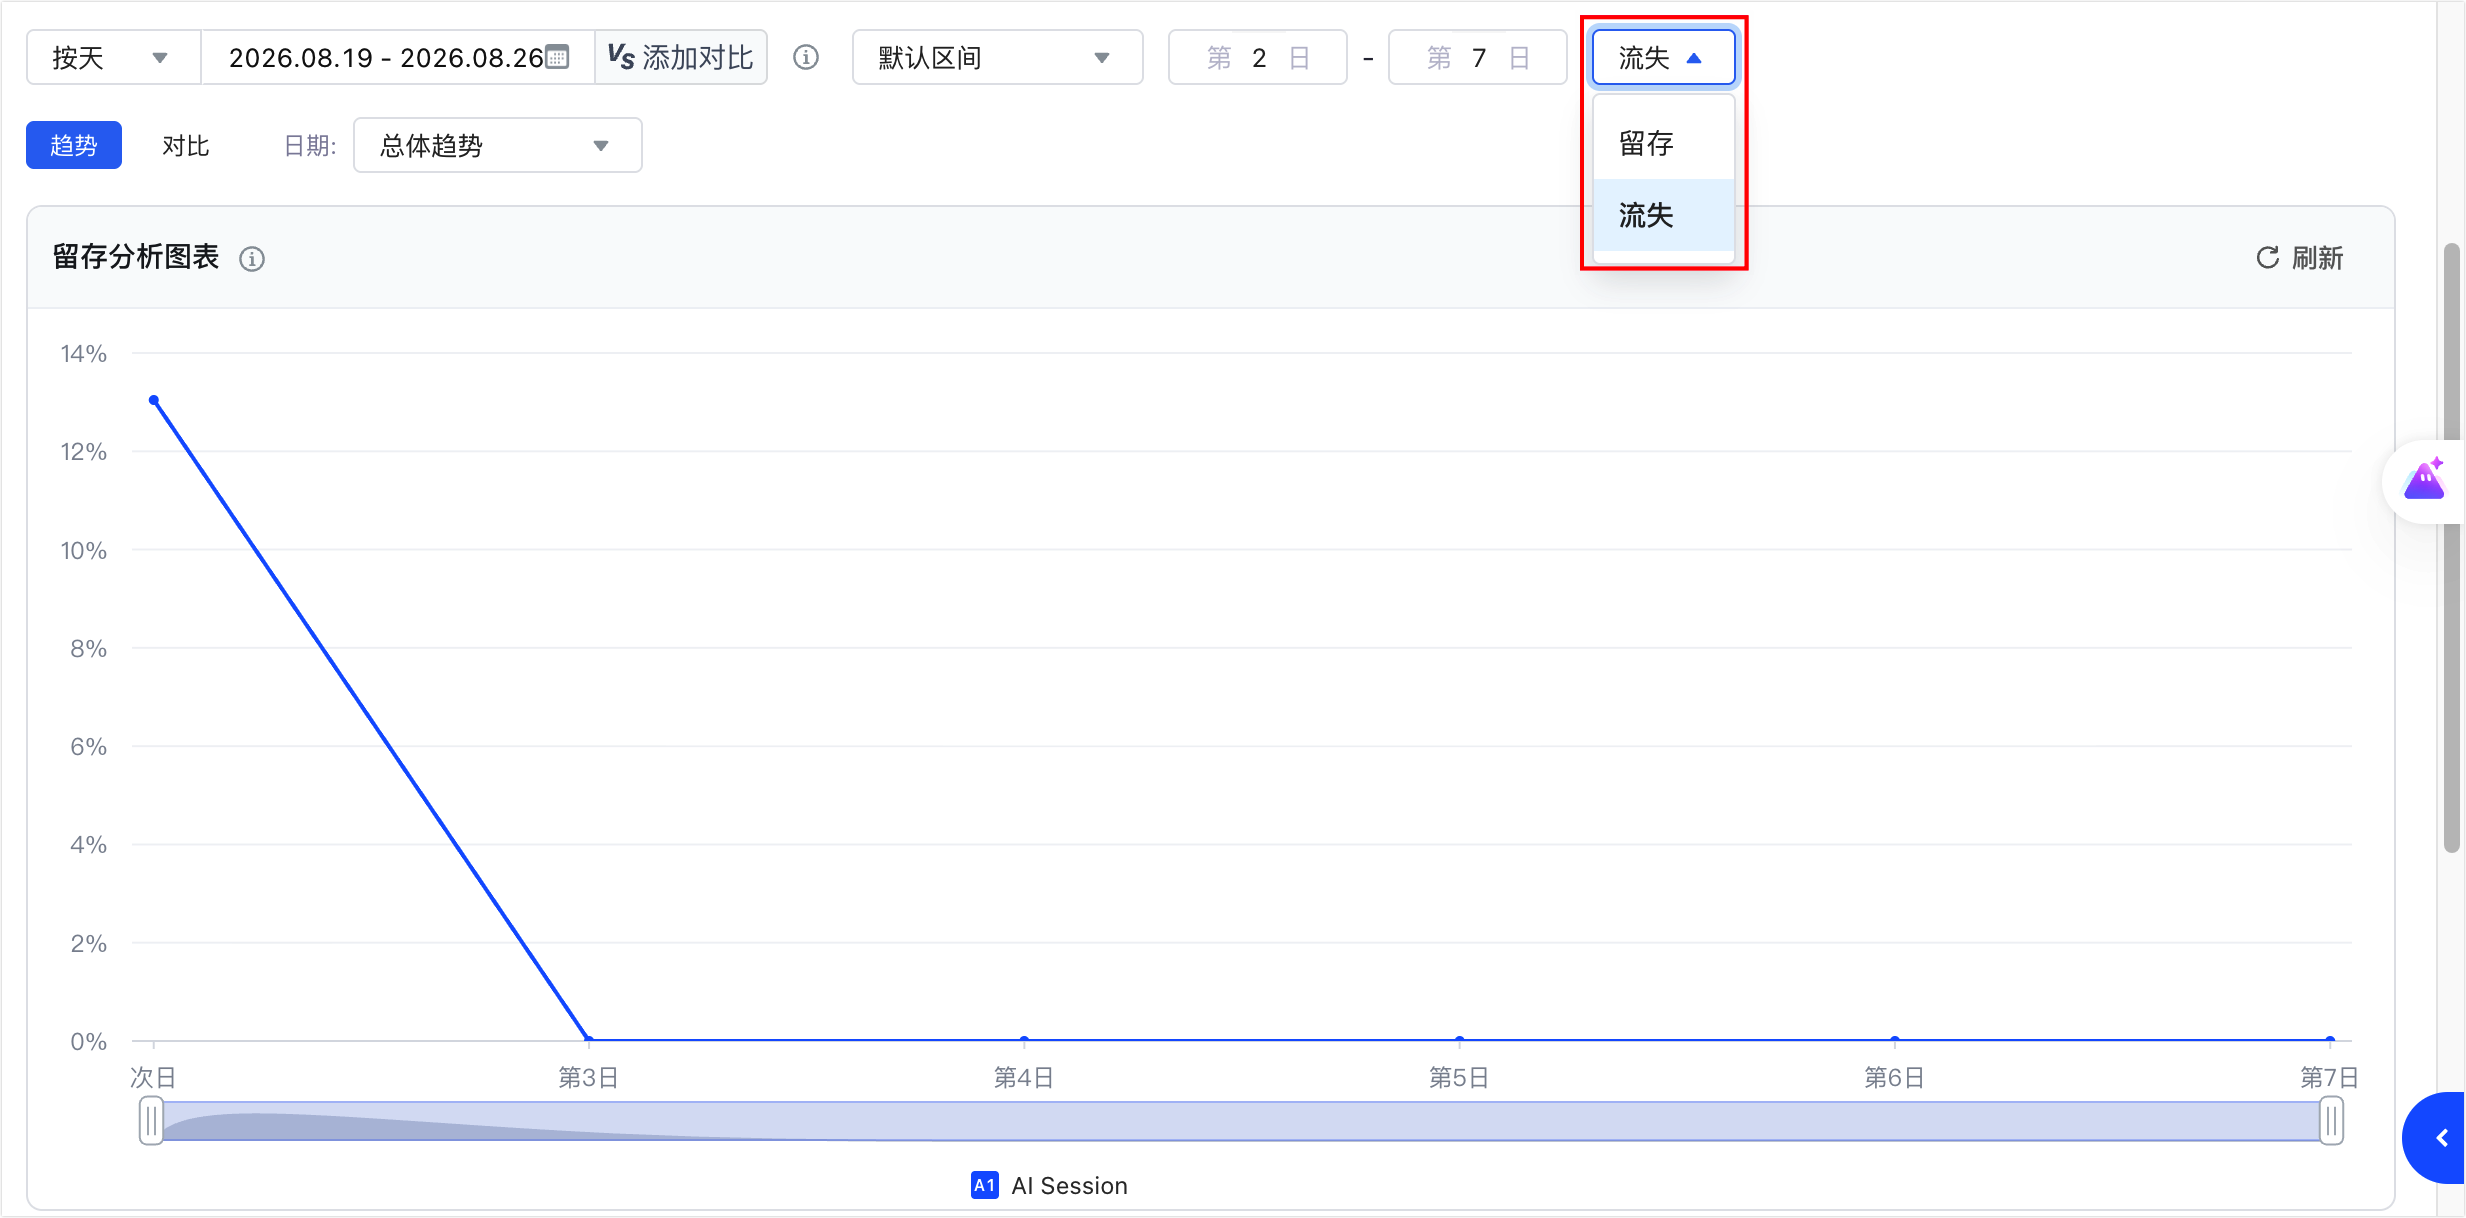Click the 刷新 refresh button

point(2300,258)
